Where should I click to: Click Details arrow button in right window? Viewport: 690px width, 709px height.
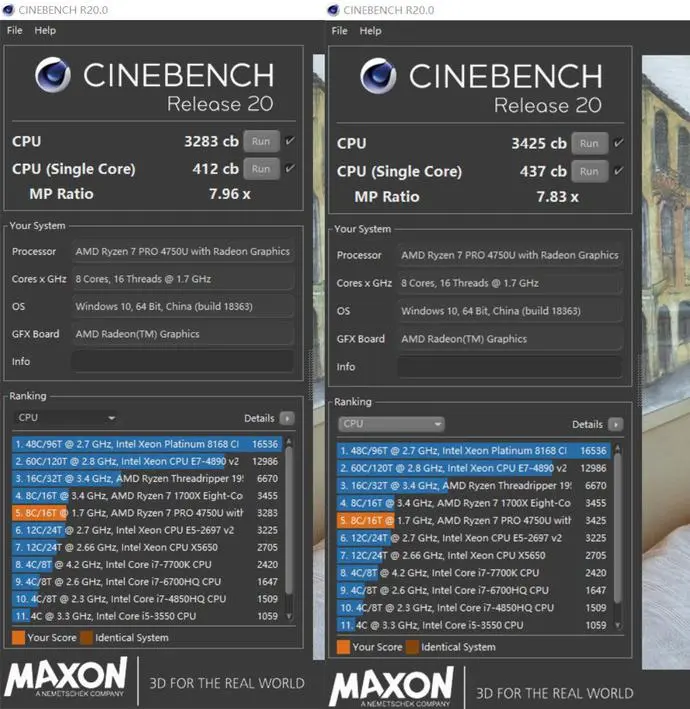coord(615,425)
